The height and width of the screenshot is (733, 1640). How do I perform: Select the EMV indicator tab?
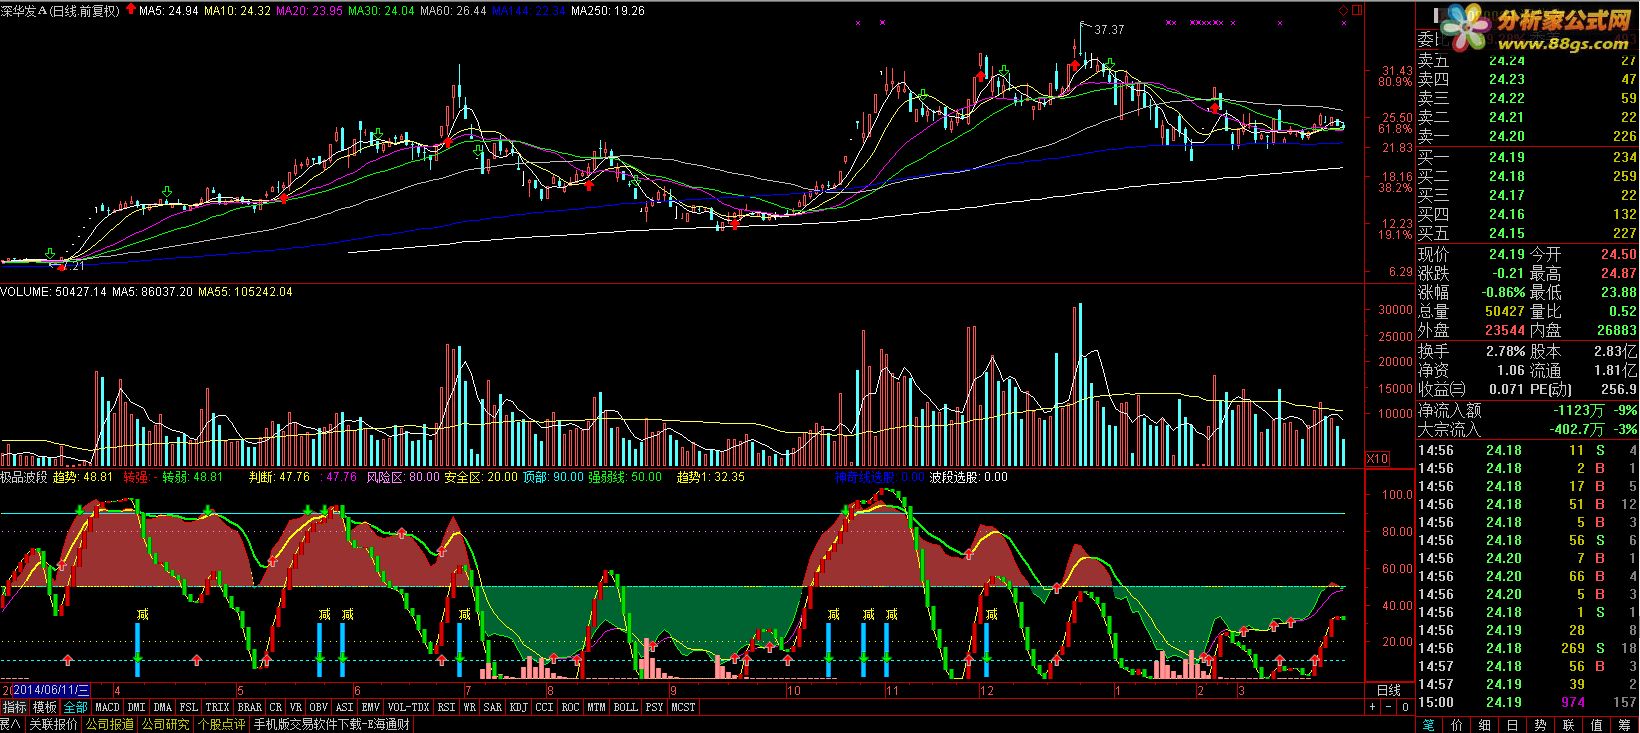370,707
